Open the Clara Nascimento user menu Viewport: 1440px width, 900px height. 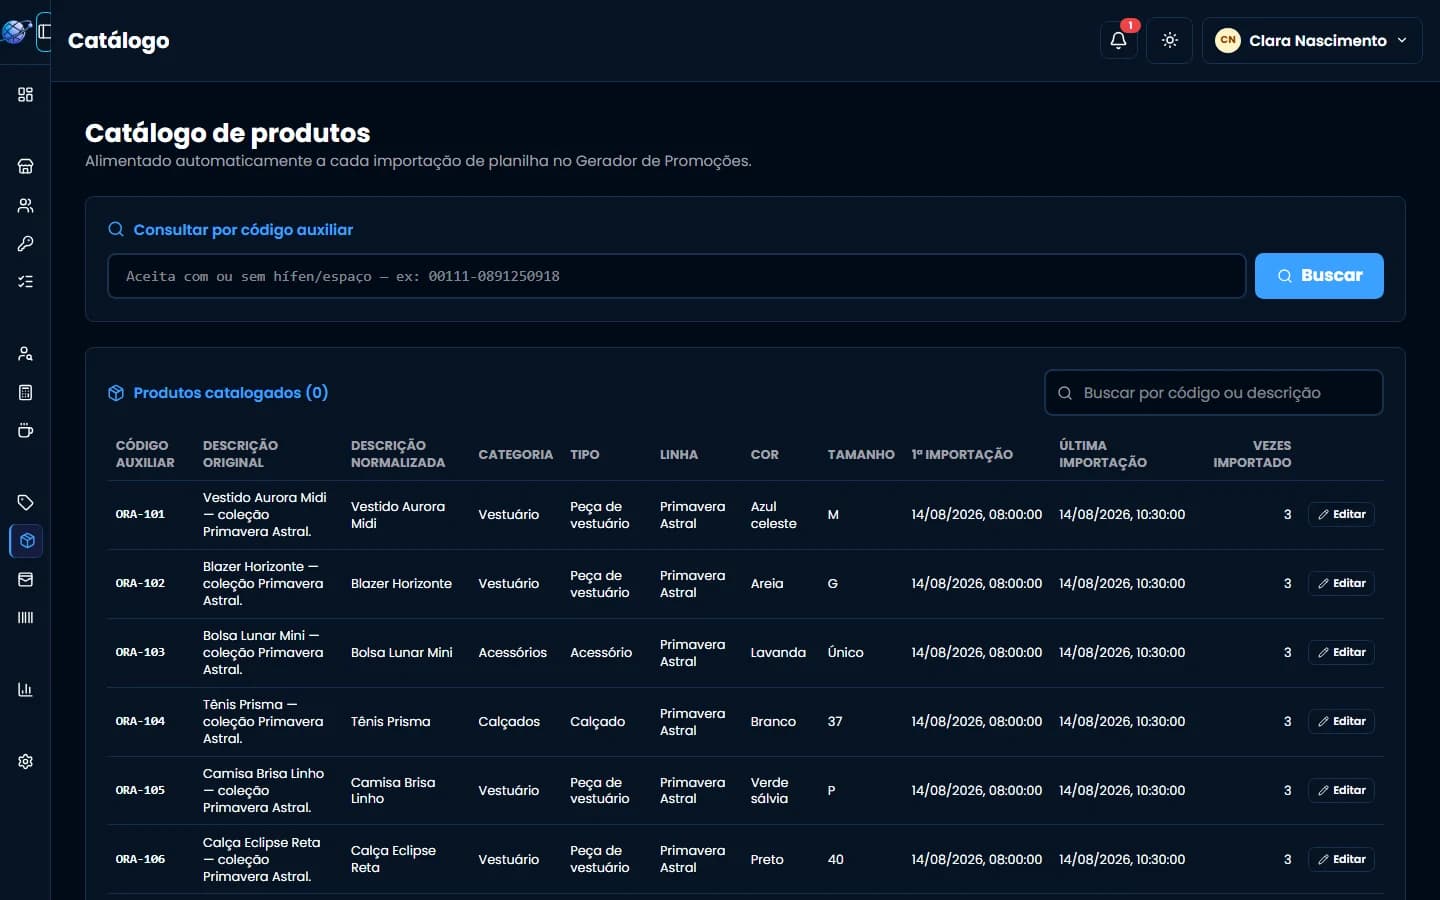(x=1312, y=40)
